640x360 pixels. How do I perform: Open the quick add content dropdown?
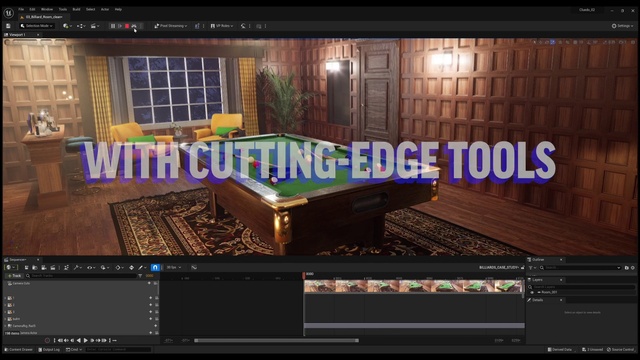point(67,26)
